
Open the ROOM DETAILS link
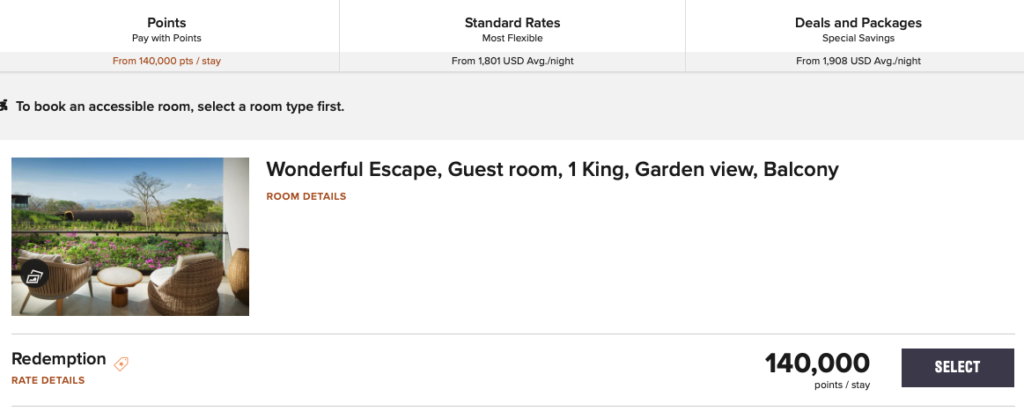click(x=306, y=196)
